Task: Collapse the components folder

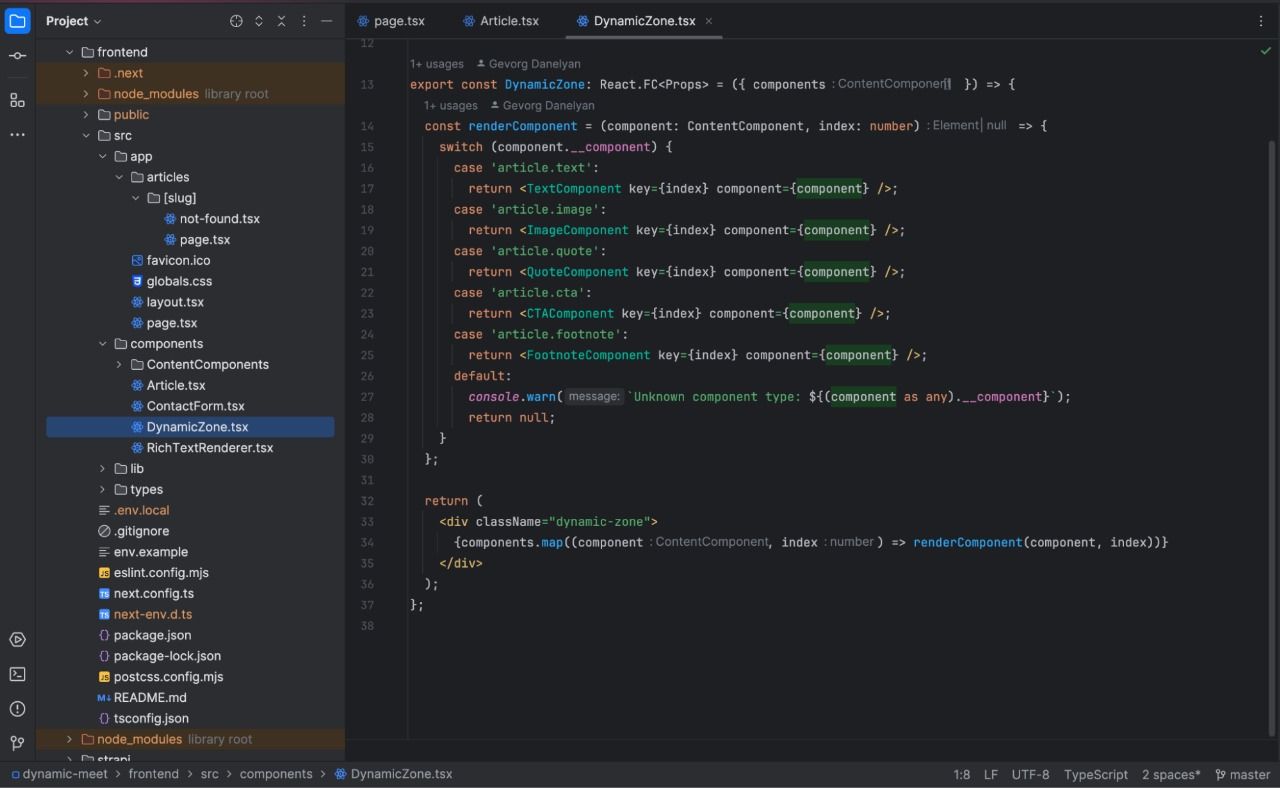Action: coord(103,344)
